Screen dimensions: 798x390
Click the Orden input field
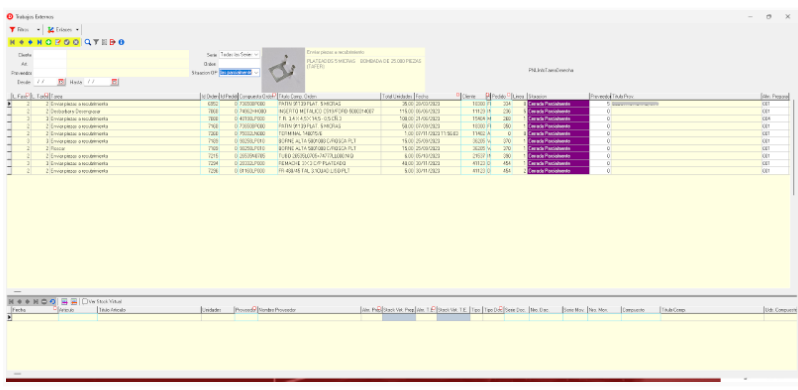pyautogui.click(x=239, y=64)
